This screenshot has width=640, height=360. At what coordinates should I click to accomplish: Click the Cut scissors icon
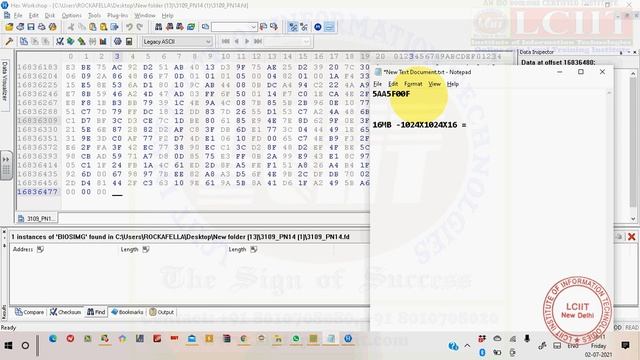(71, 27)
